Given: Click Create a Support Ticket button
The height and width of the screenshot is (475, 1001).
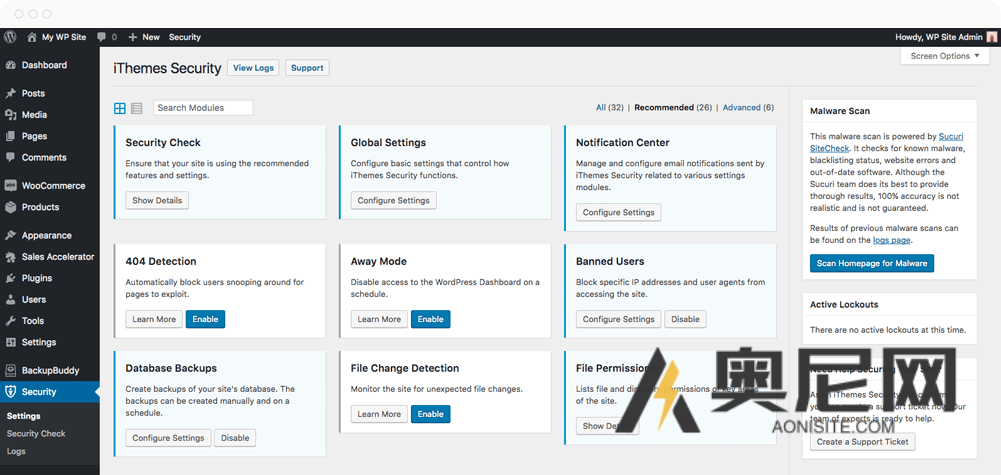Looking at the screenshot, I should click(x=862, y=442).
